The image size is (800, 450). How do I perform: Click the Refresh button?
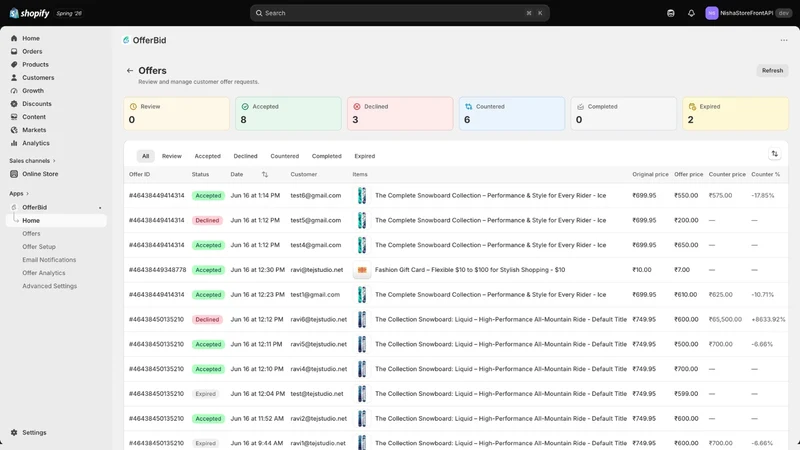tap(772, 71)
